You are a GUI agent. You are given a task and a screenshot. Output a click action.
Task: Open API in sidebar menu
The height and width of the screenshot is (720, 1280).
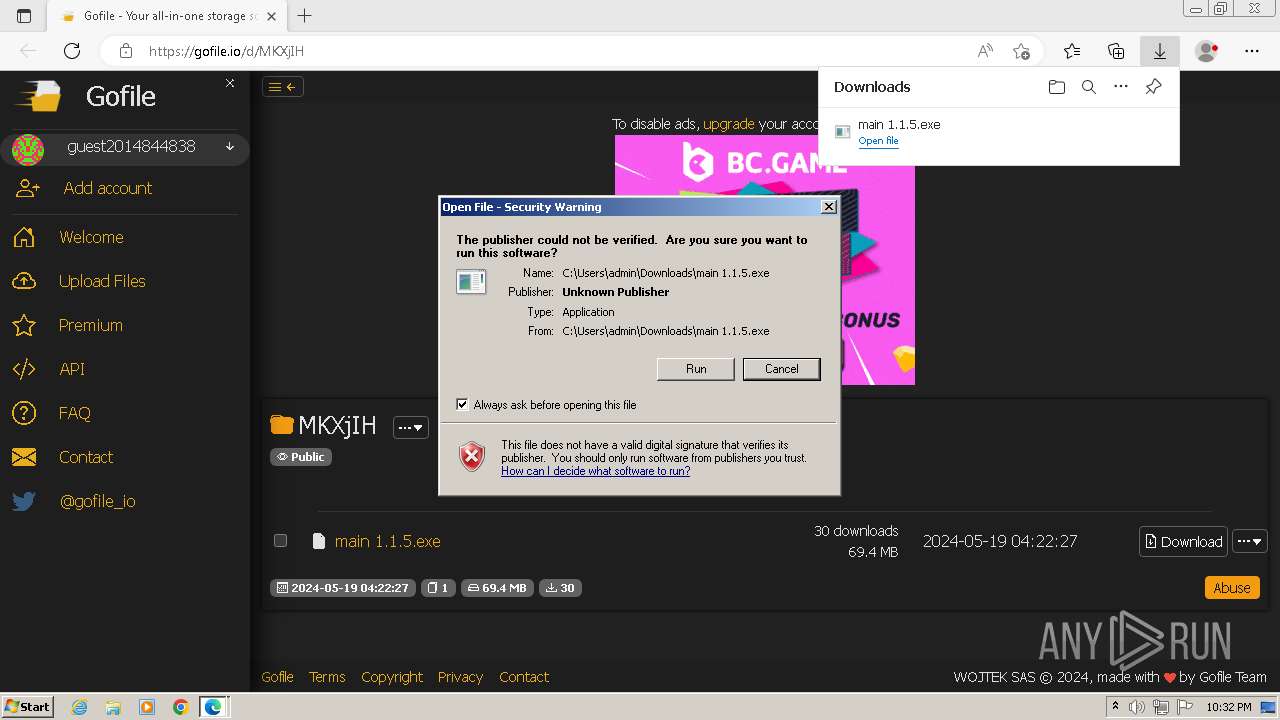click(72, 369)
